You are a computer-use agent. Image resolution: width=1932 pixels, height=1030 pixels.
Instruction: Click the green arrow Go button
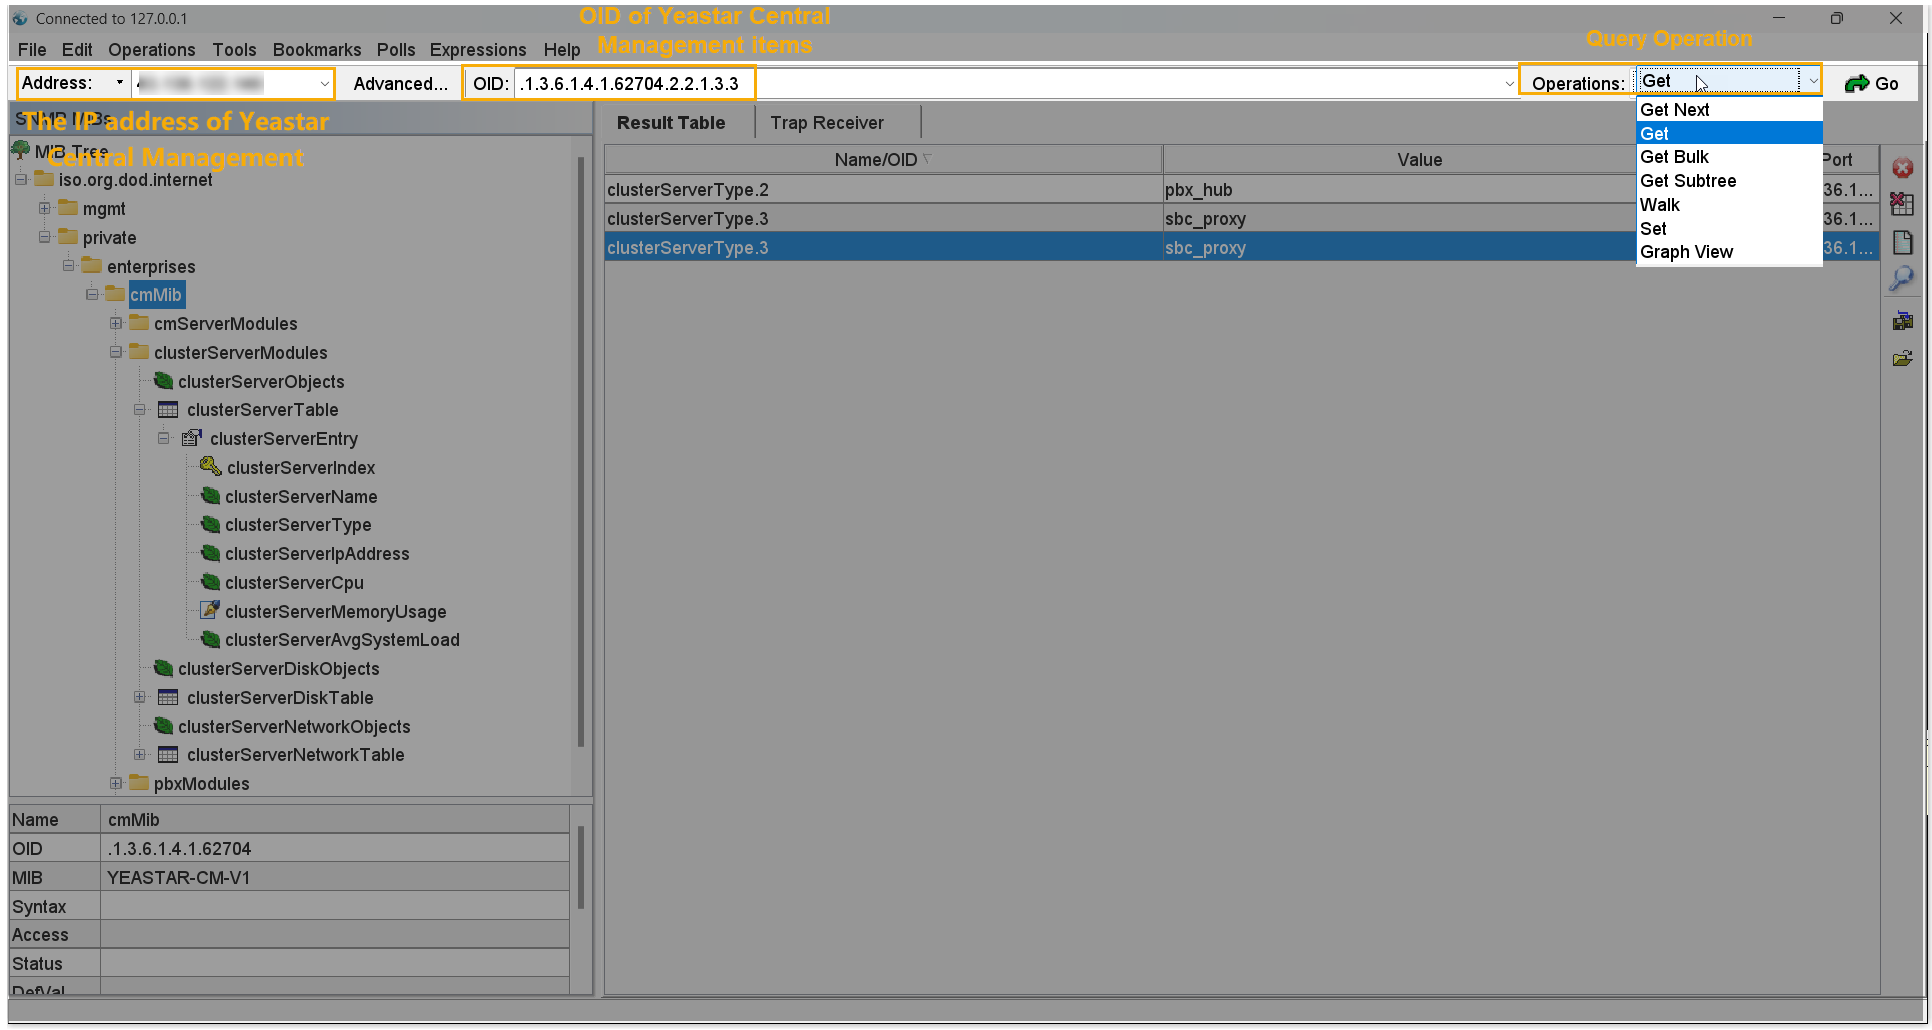click(1871, 84)
